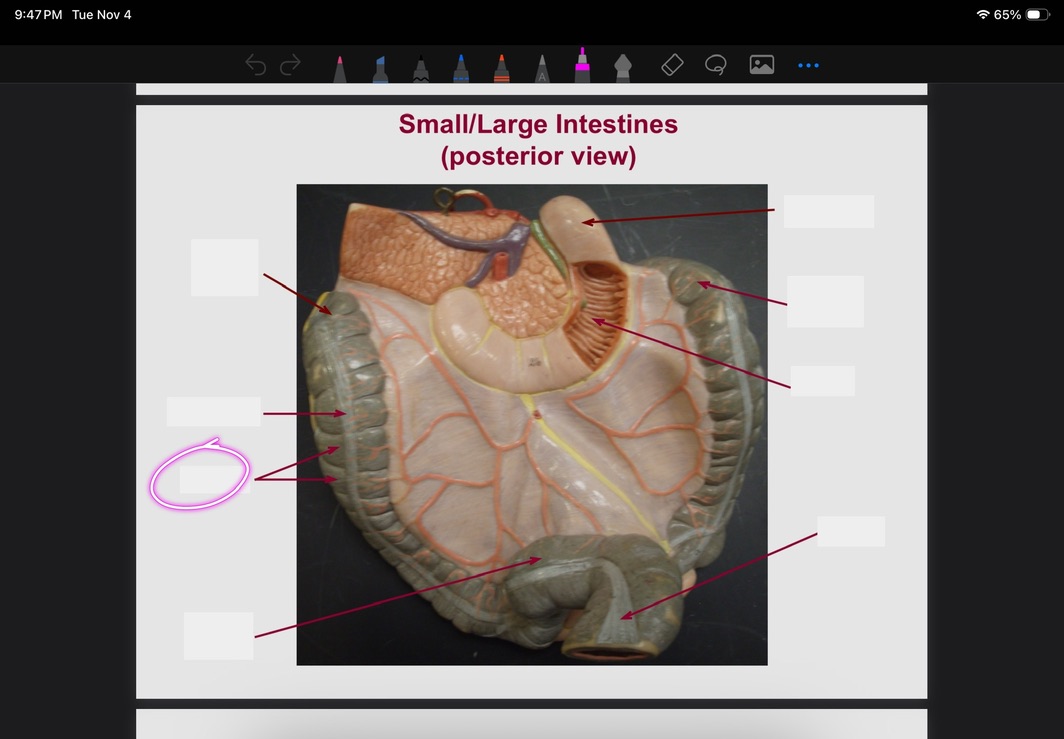The width and height of the screenshot is (1064, 739).
Task: Choose the gray fountain pen nib tool
Action: coord(622,68)
